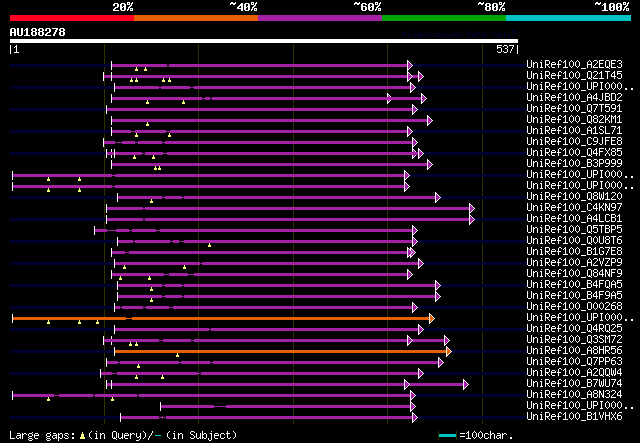Click the cyan 100char scale bar
This screenshot has height=443, width=640.
coord(447,436)
